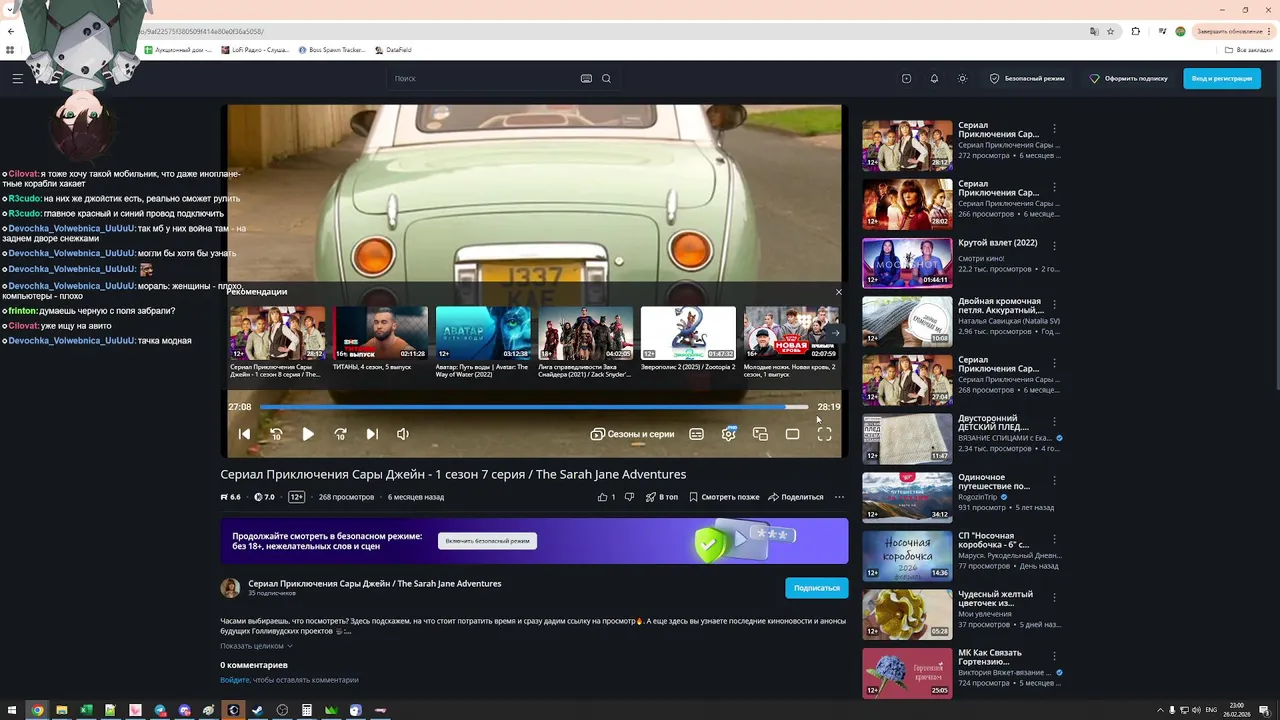Open options for Двойная кромочная петля video

point(1054,305)
